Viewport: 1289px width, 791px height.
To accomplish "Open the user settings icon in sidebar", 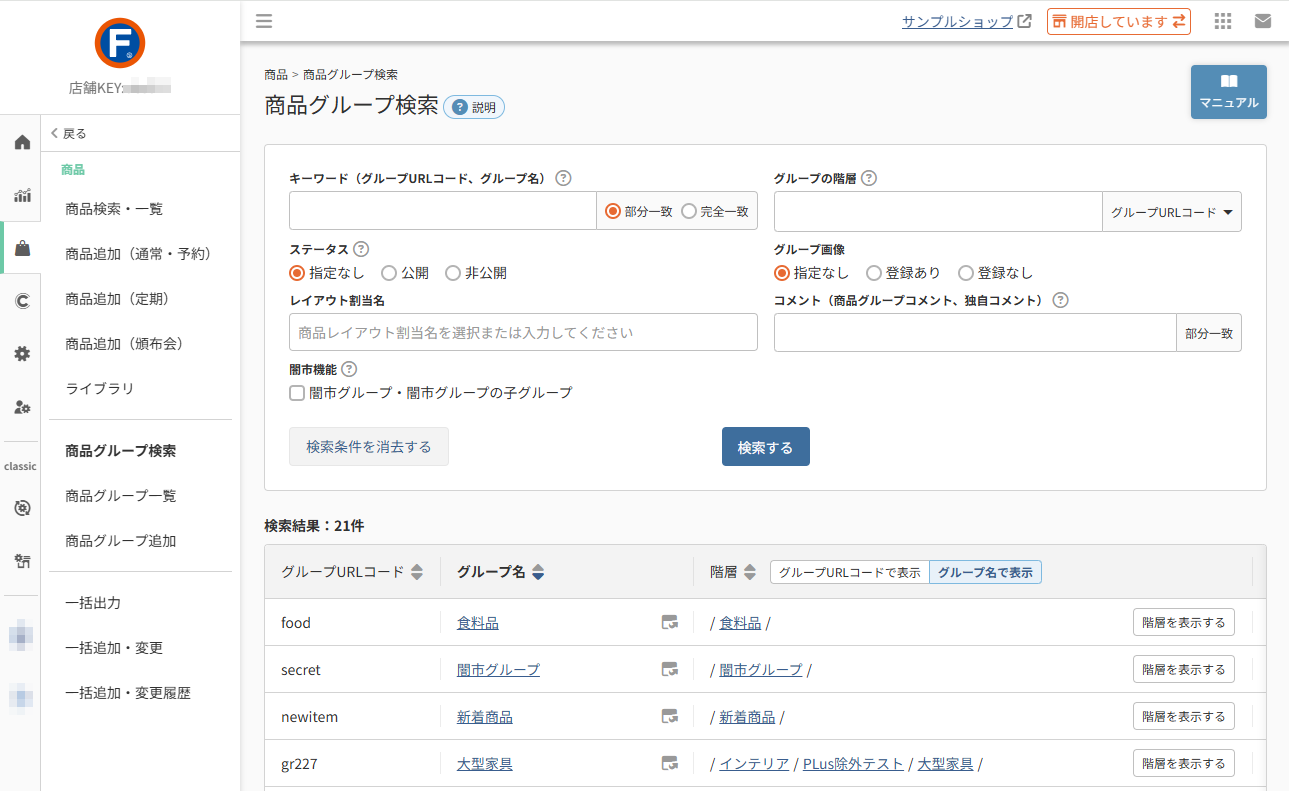I will click(x=22, y=407).
